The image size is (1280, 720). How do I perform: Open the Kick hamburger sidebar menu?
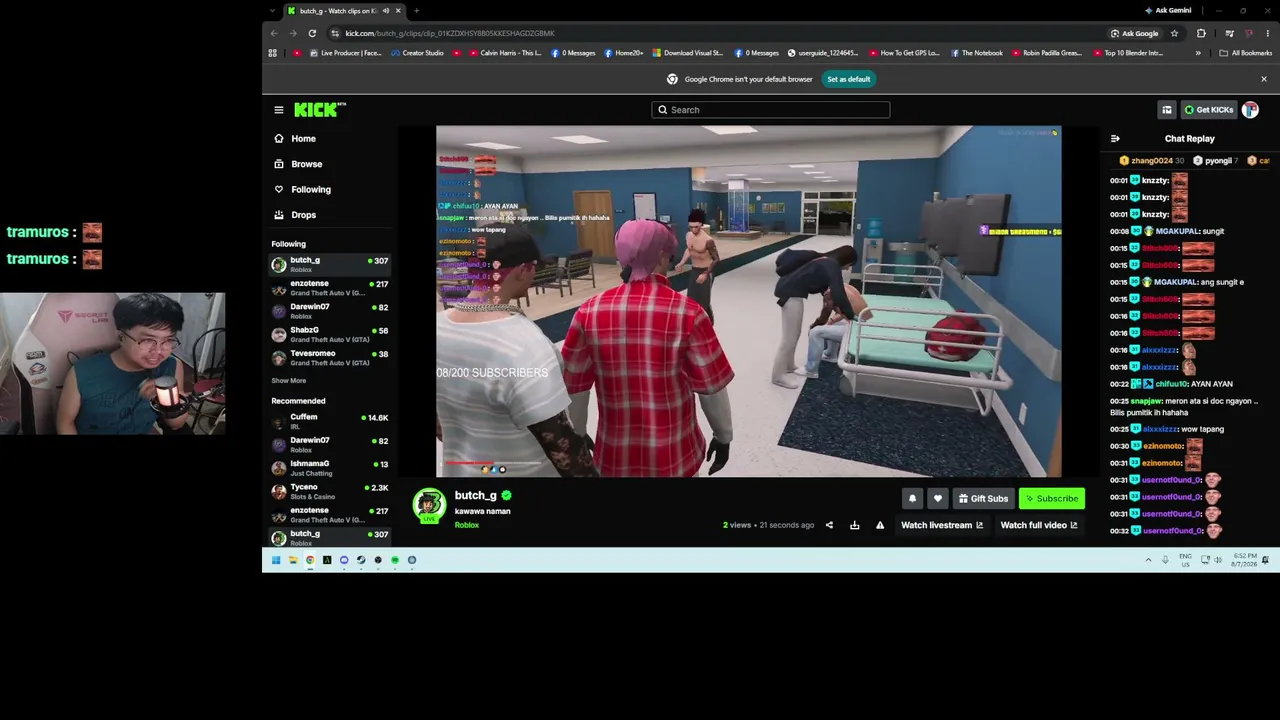pyautogui.click(x=279, y=110)
